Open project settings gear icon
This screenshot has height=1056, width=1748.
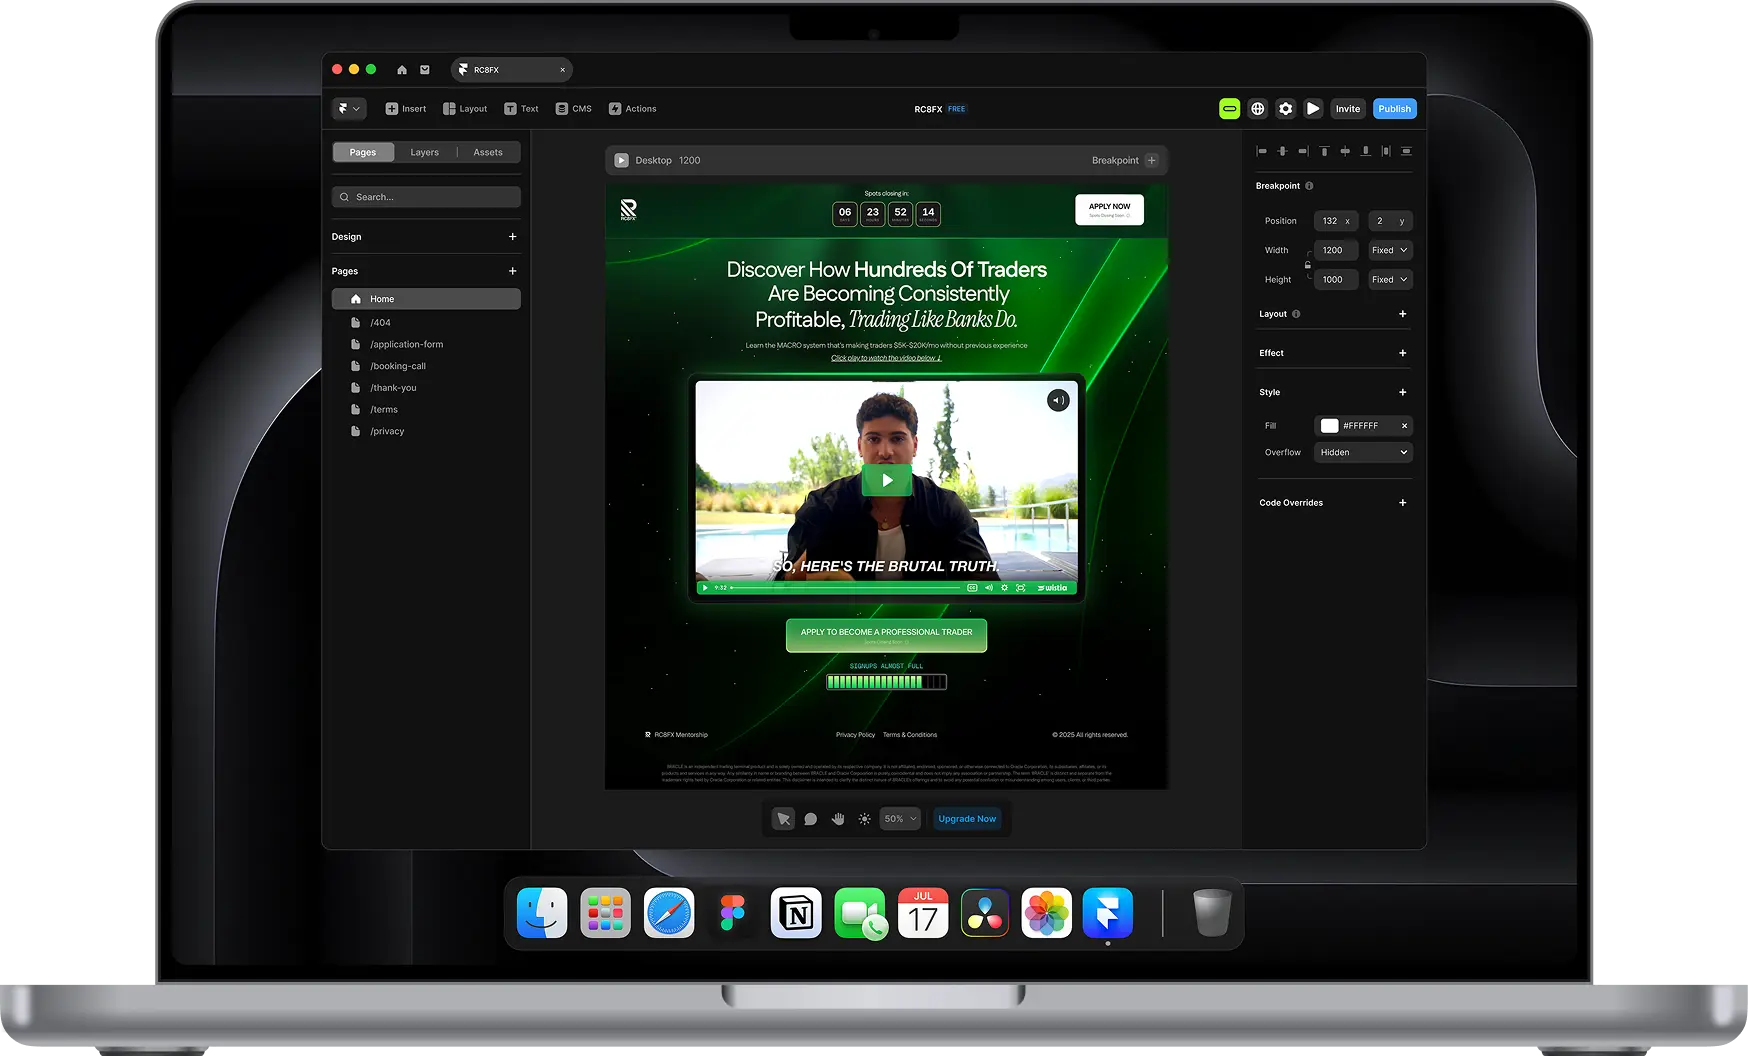[1286, 109]
